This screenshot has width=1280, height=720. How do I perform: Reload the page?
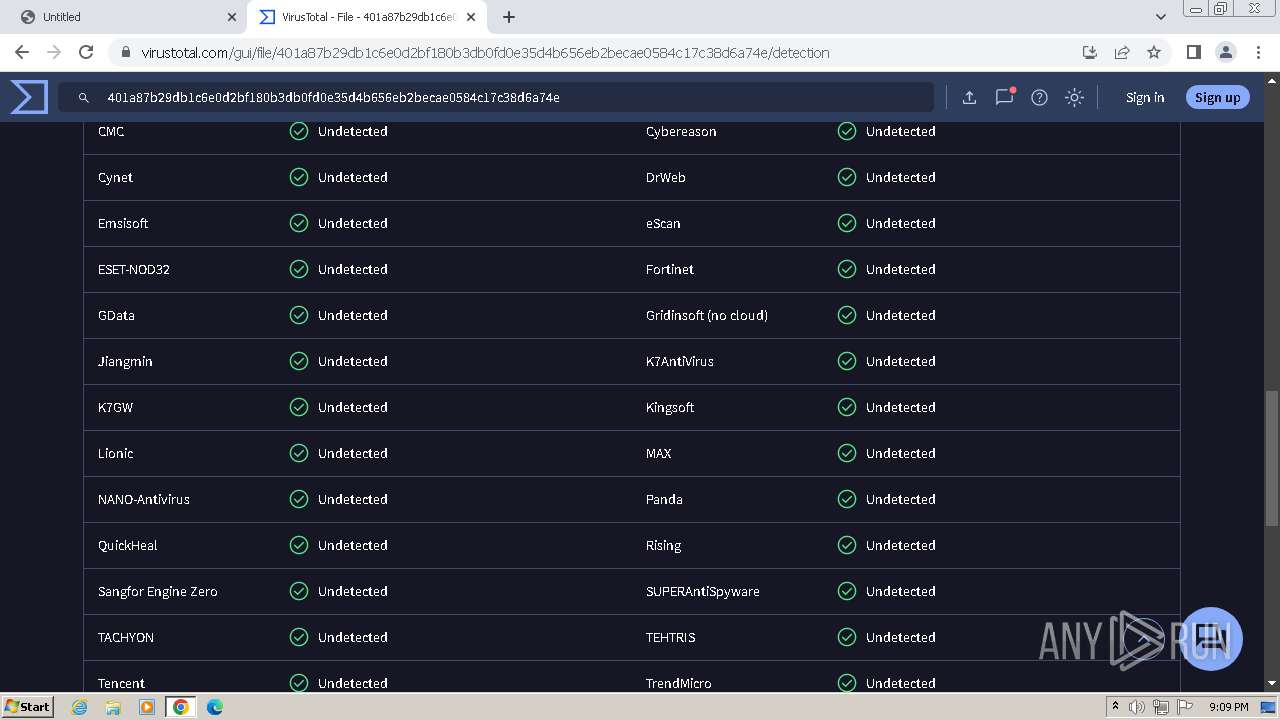click(x=86, y=52)
